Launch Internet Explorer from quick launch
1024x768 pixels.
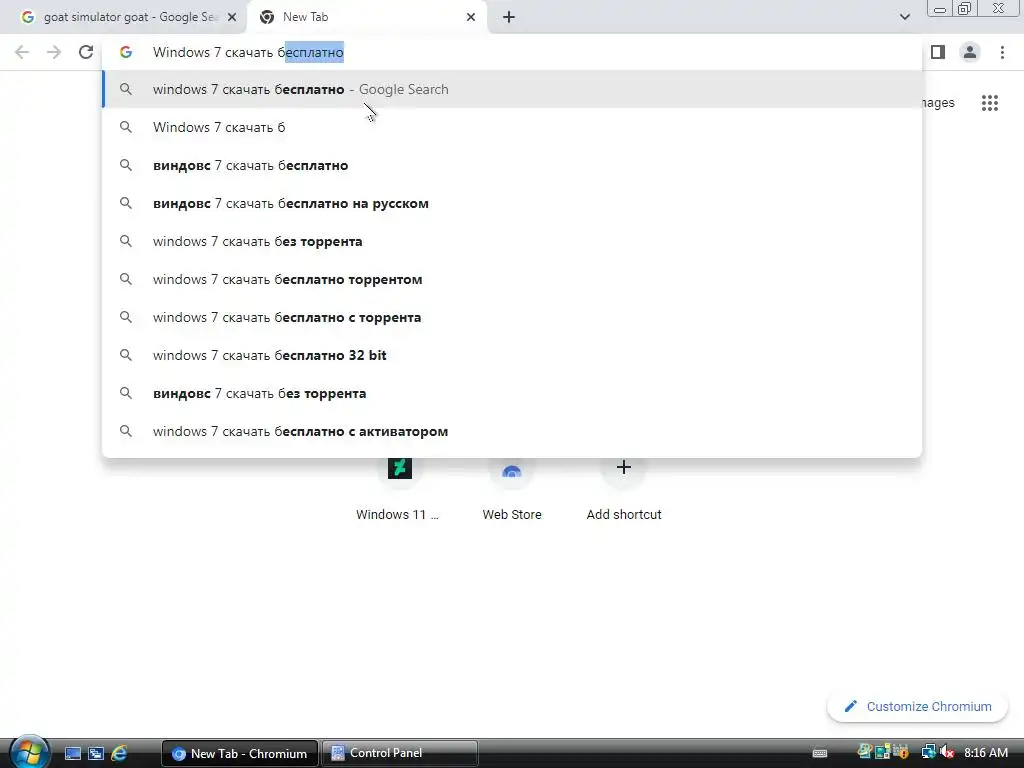tap(119, 754)
